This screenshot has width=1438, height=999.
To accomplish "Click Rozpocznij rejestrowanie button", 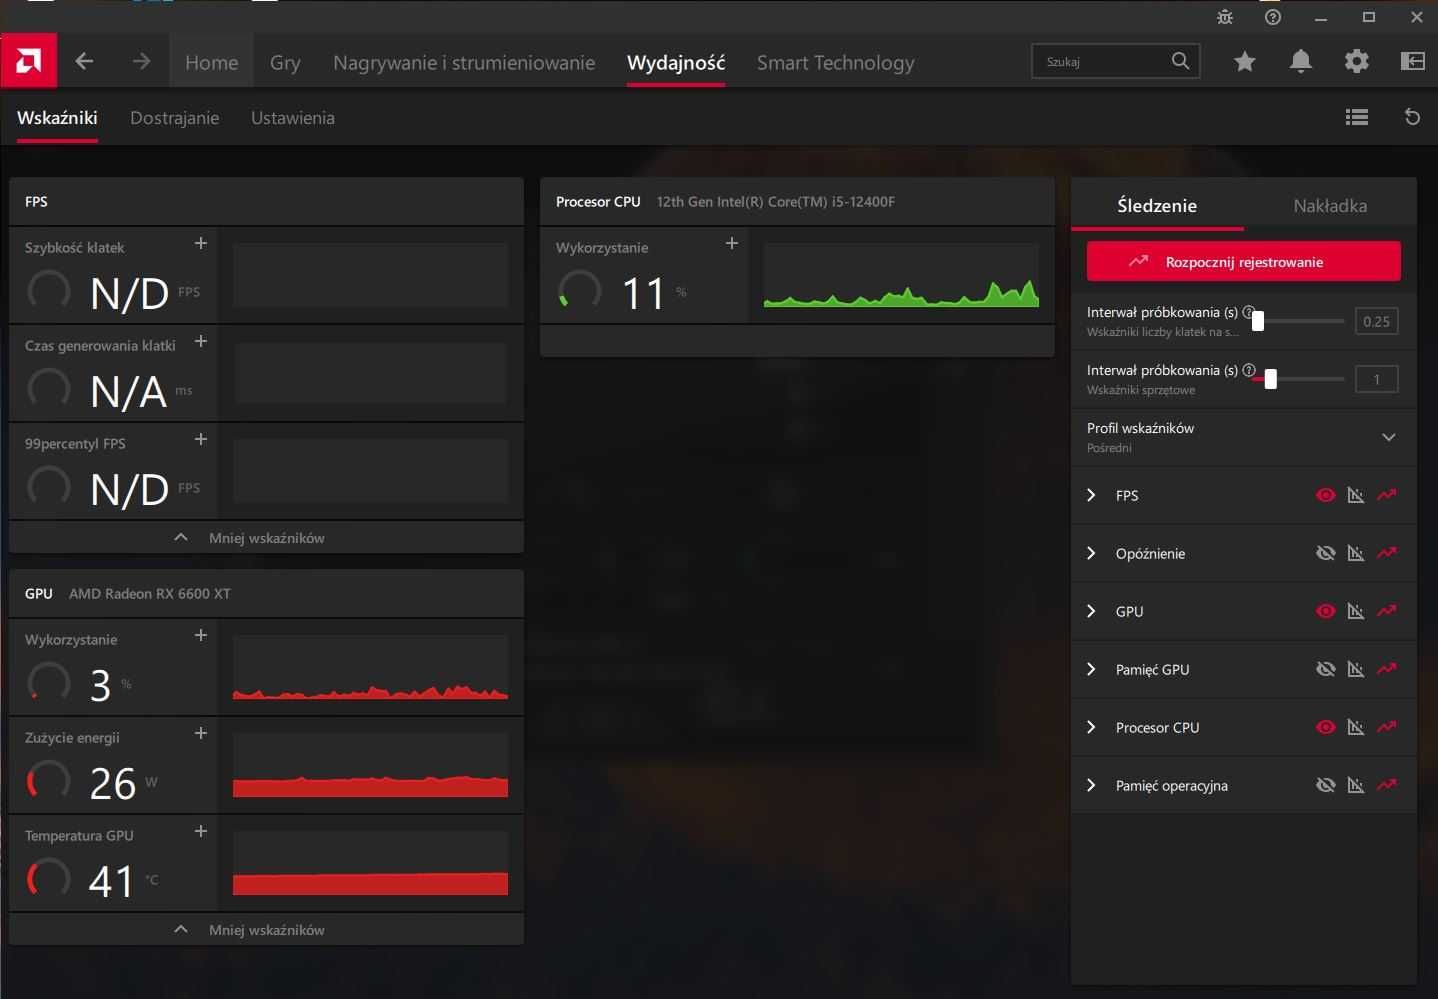I will (1243, 261).
